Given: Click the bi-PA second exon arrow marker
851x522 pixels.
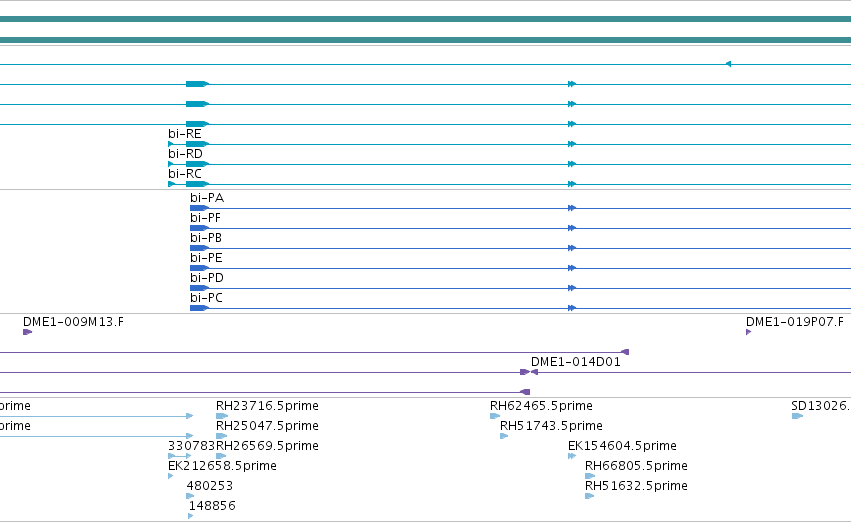Looking at the screenshot, I should pos(571,208).
